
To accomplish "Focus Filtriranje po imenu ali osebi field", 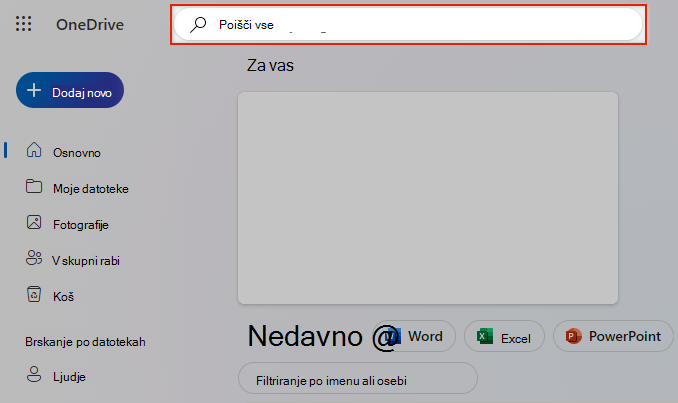I will tap(358, 378).
